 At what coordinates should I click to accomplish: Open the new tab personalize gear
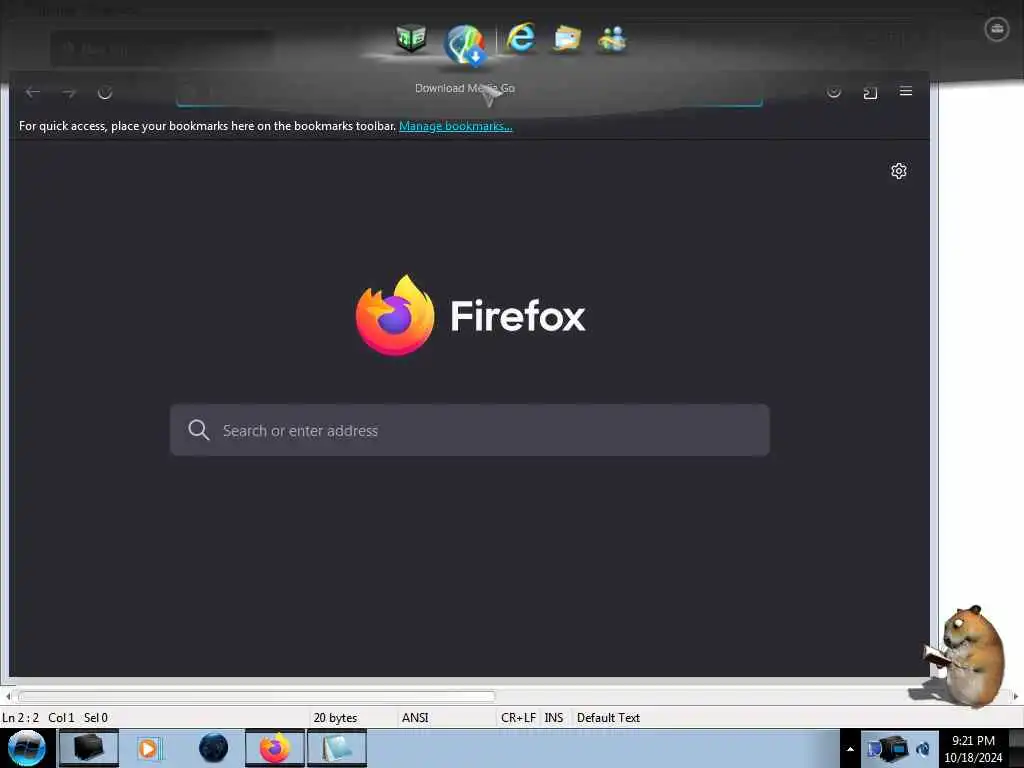pos(899,171)
